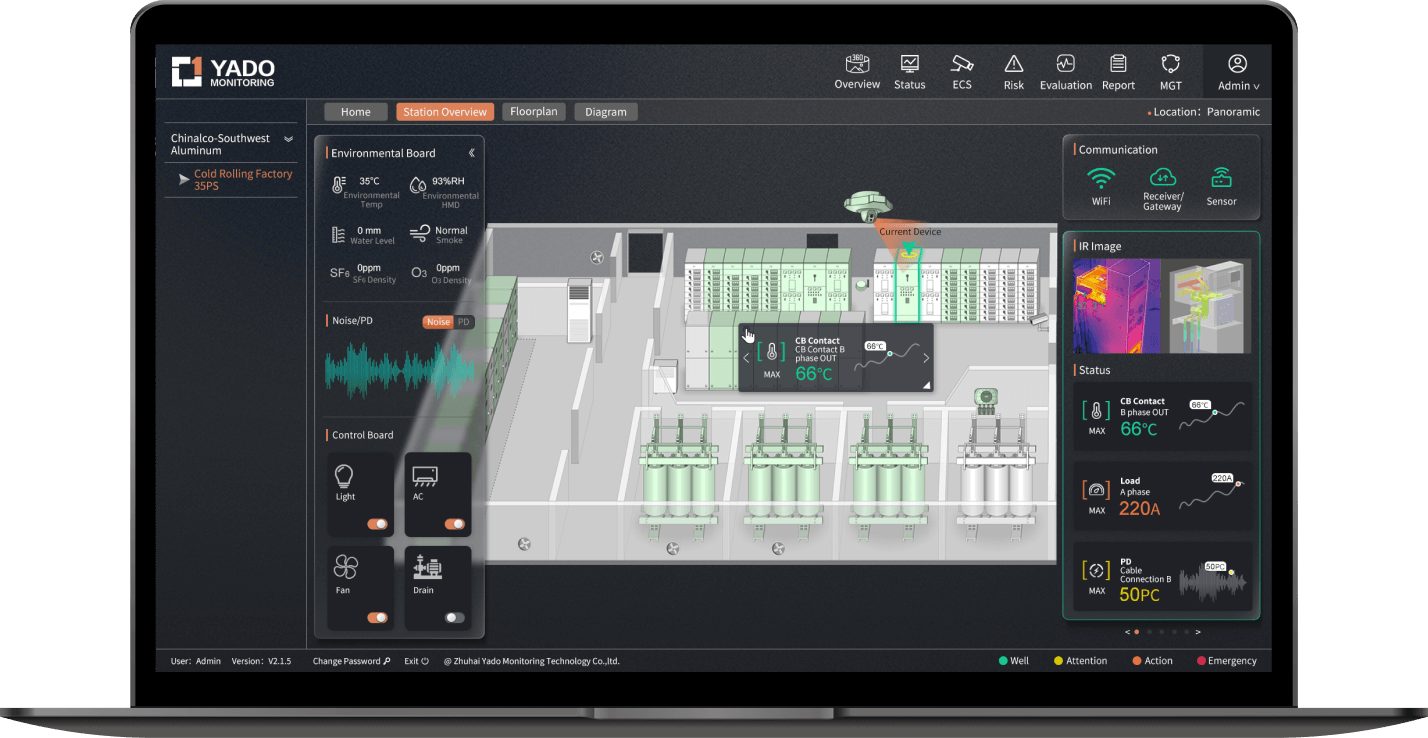1428x738 pixels.
Task: Switch to the Station Overview tab
Action: (x=445, y=112)
